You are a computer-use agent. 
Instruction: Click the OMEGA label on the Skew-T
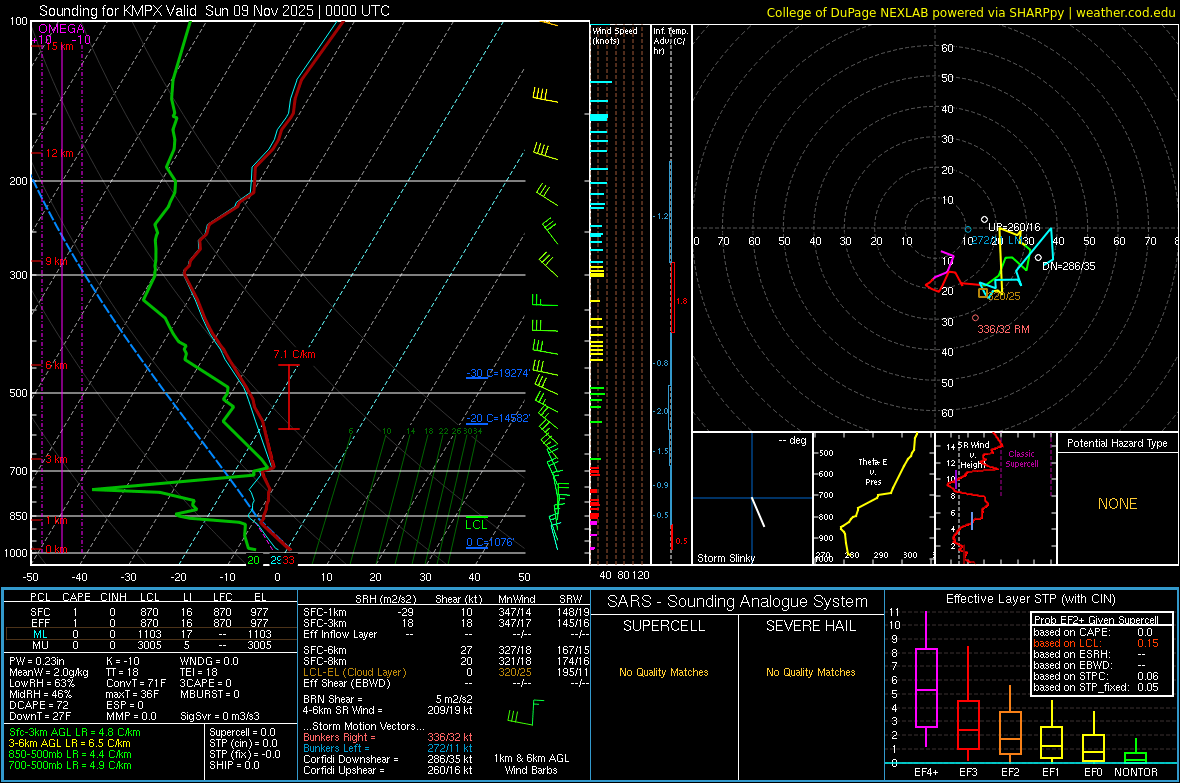[62, 29]
